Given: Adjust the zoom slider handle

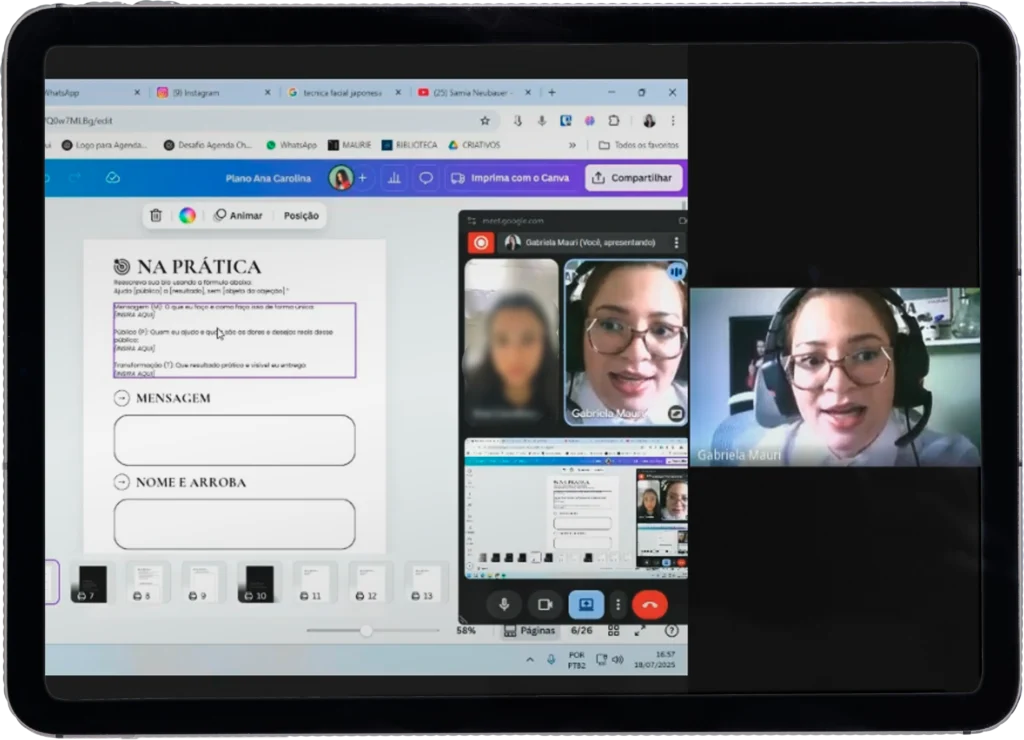Looking at the screenshot, I should [x=366, y=630].
